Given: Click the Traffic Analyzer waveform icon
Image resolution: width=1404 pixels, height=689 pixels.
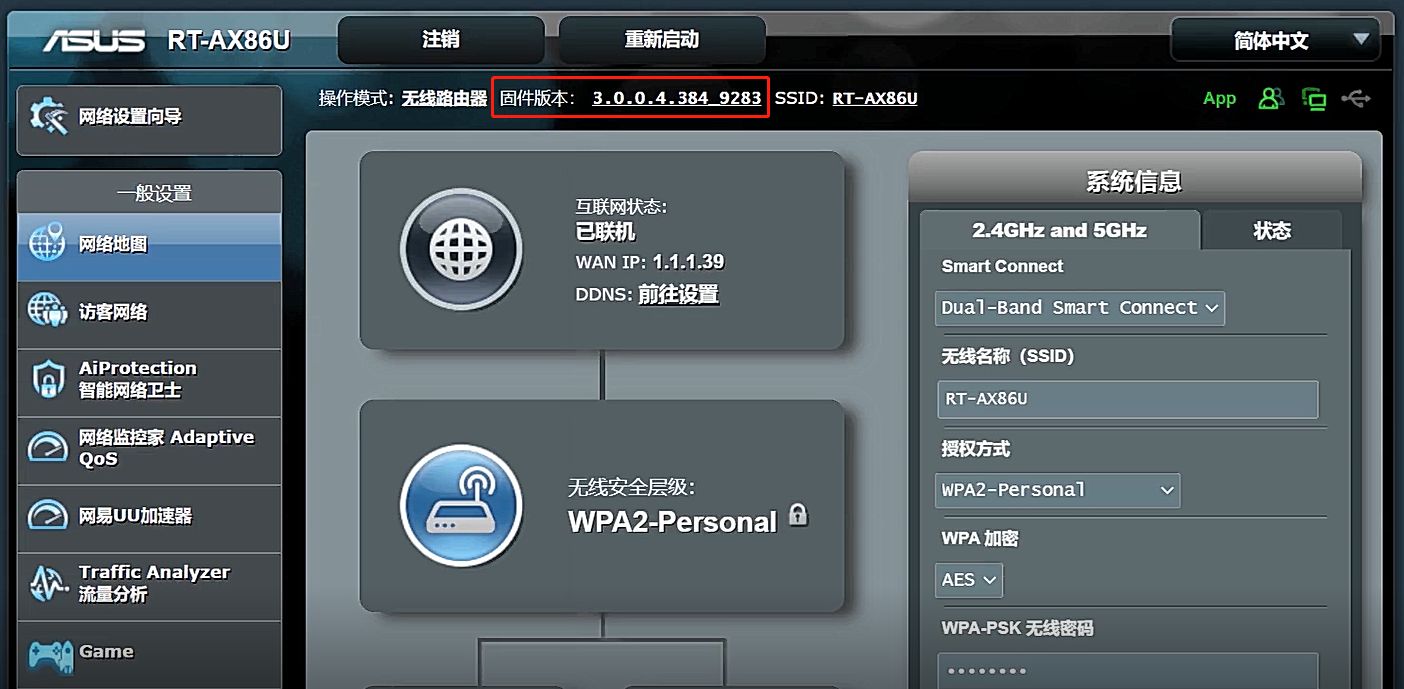Looking at the screenshot, I should click(x=48, y=582).
